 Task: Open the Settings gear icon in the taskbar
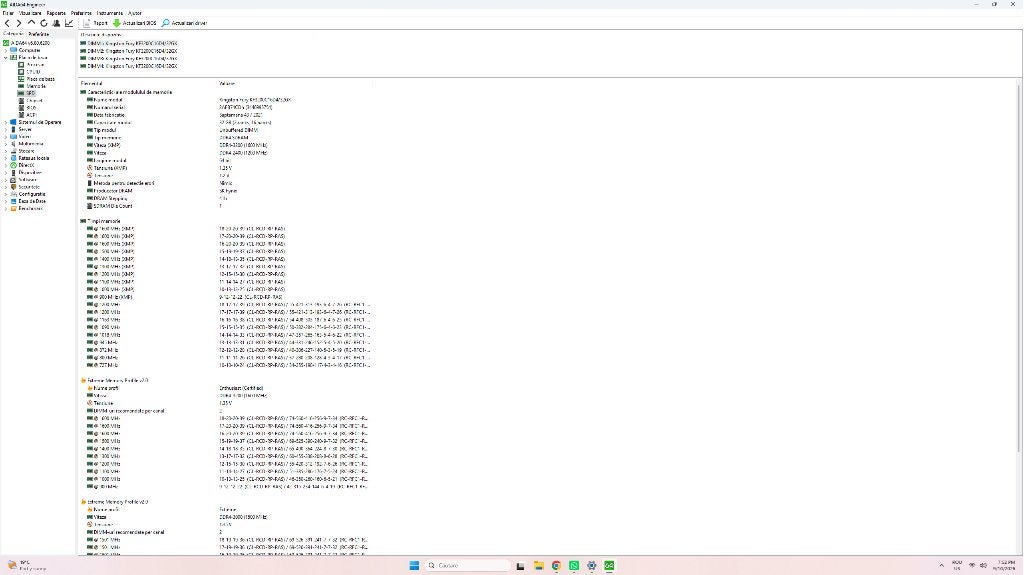tap(592, 566)
